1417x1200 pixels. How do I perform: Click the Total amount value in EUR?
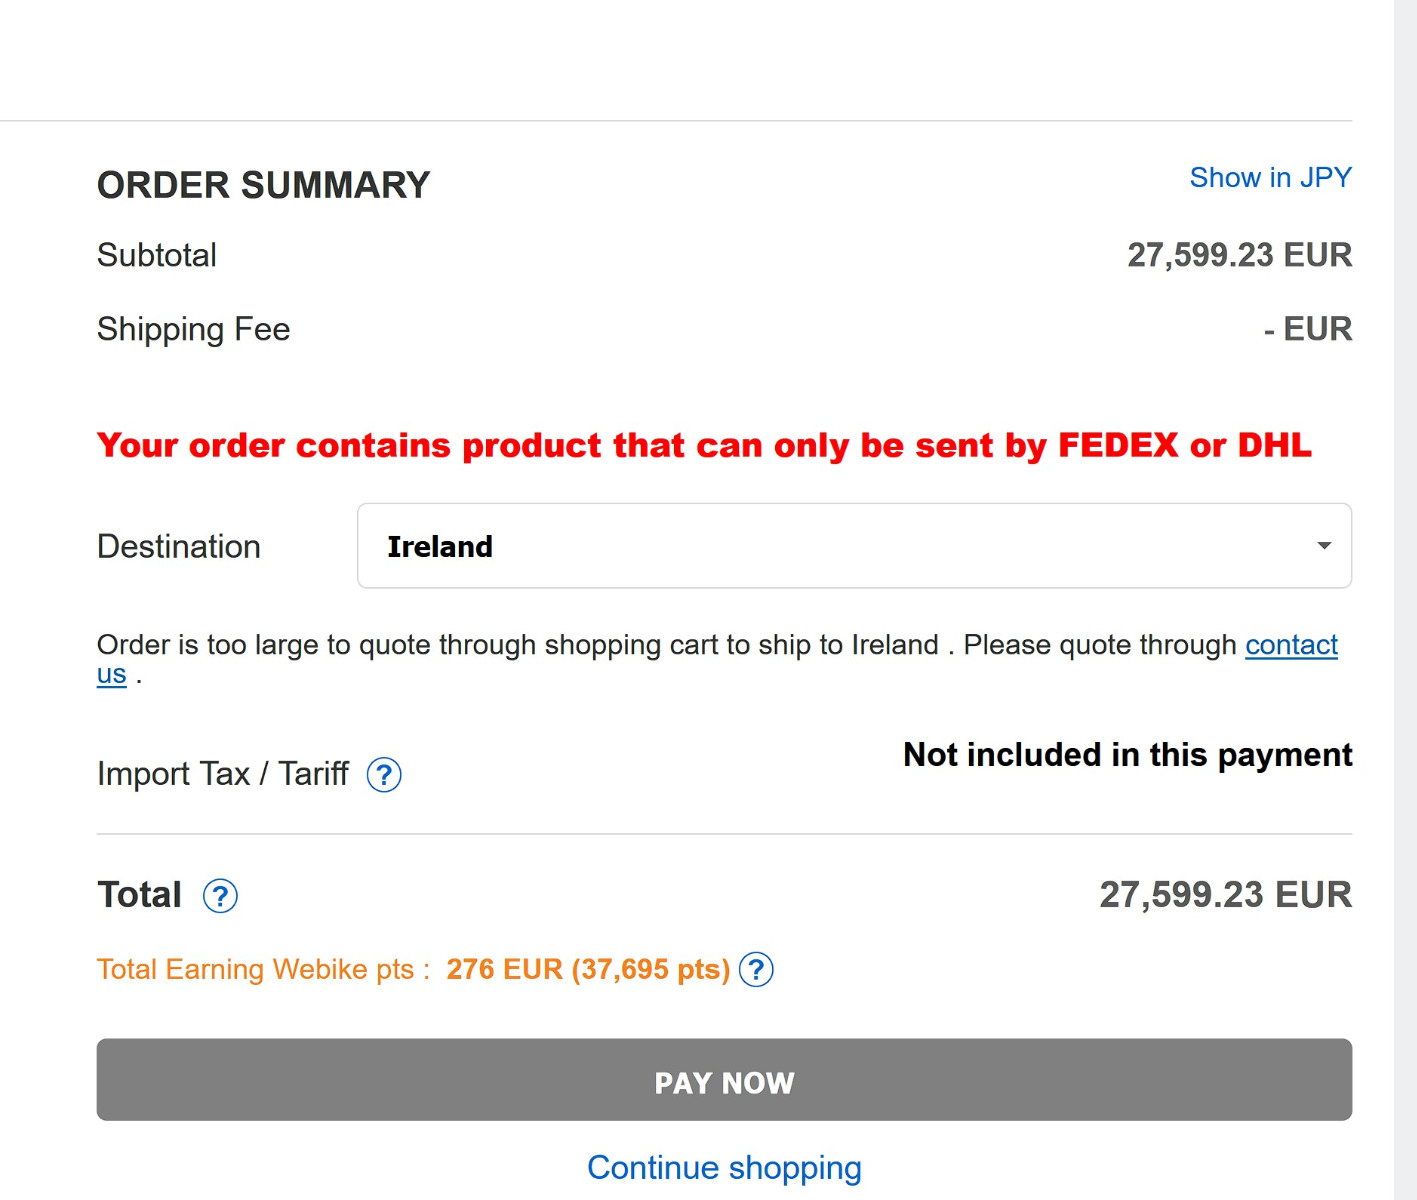(1225, 895)
